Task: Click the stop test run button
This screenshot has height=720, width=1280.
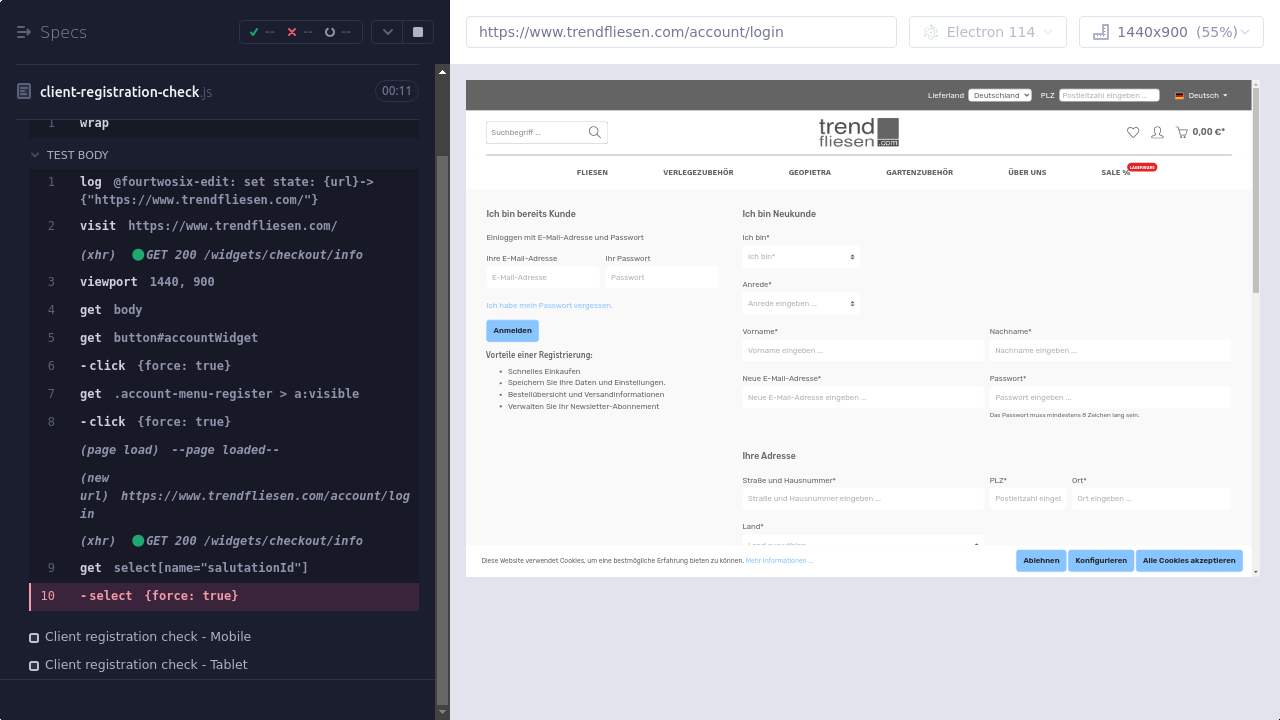Action: coord(418,32)
